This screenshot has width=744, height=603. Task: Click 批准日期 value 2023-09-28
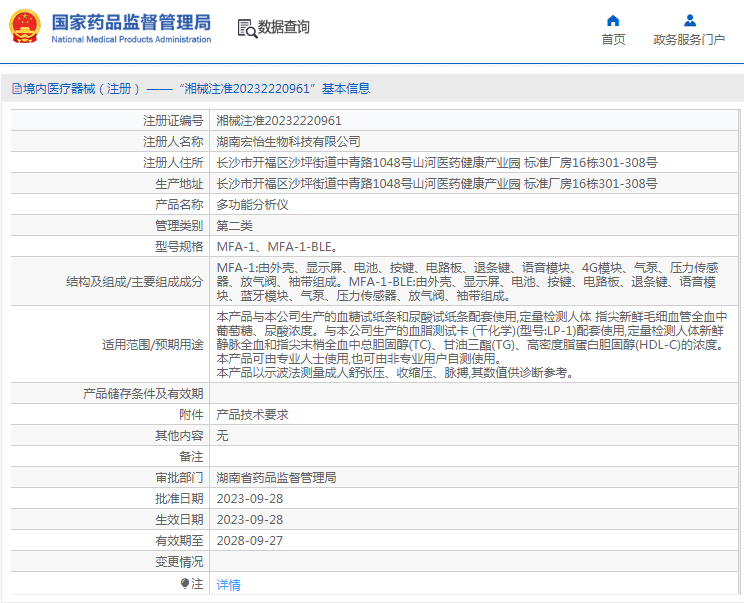point(250,499)
